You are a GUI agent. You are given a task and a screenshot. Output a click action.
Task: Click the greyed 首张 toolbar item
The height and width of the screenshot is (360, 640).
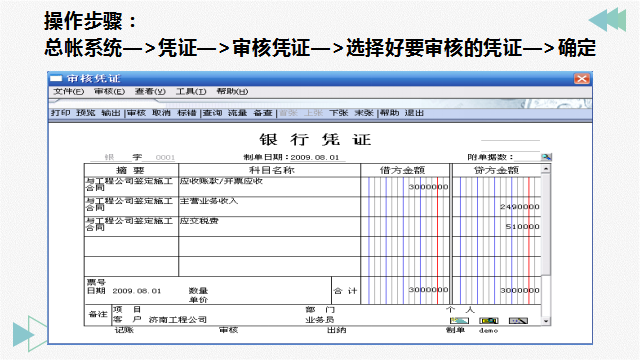tap(288, 113)
